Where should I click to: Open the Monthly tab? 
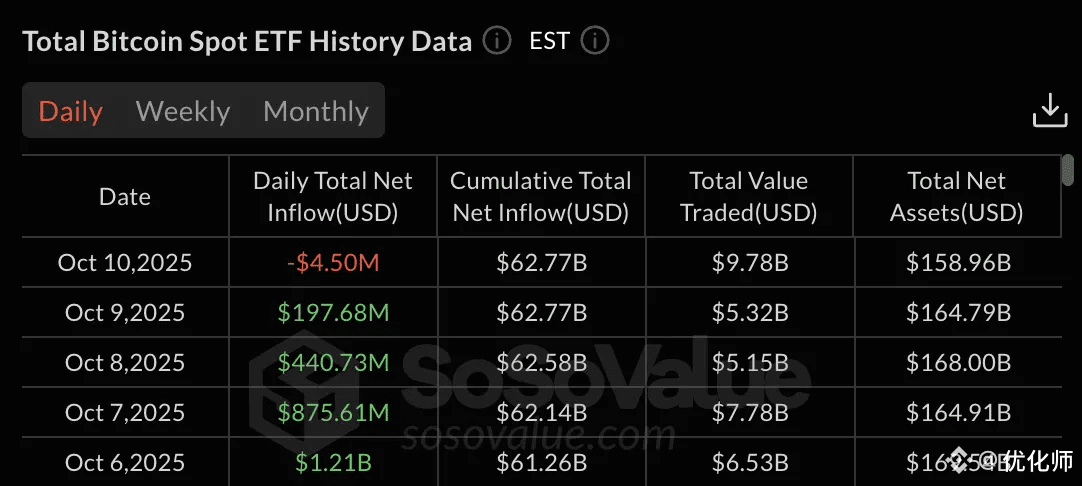[x=316, y=111]
